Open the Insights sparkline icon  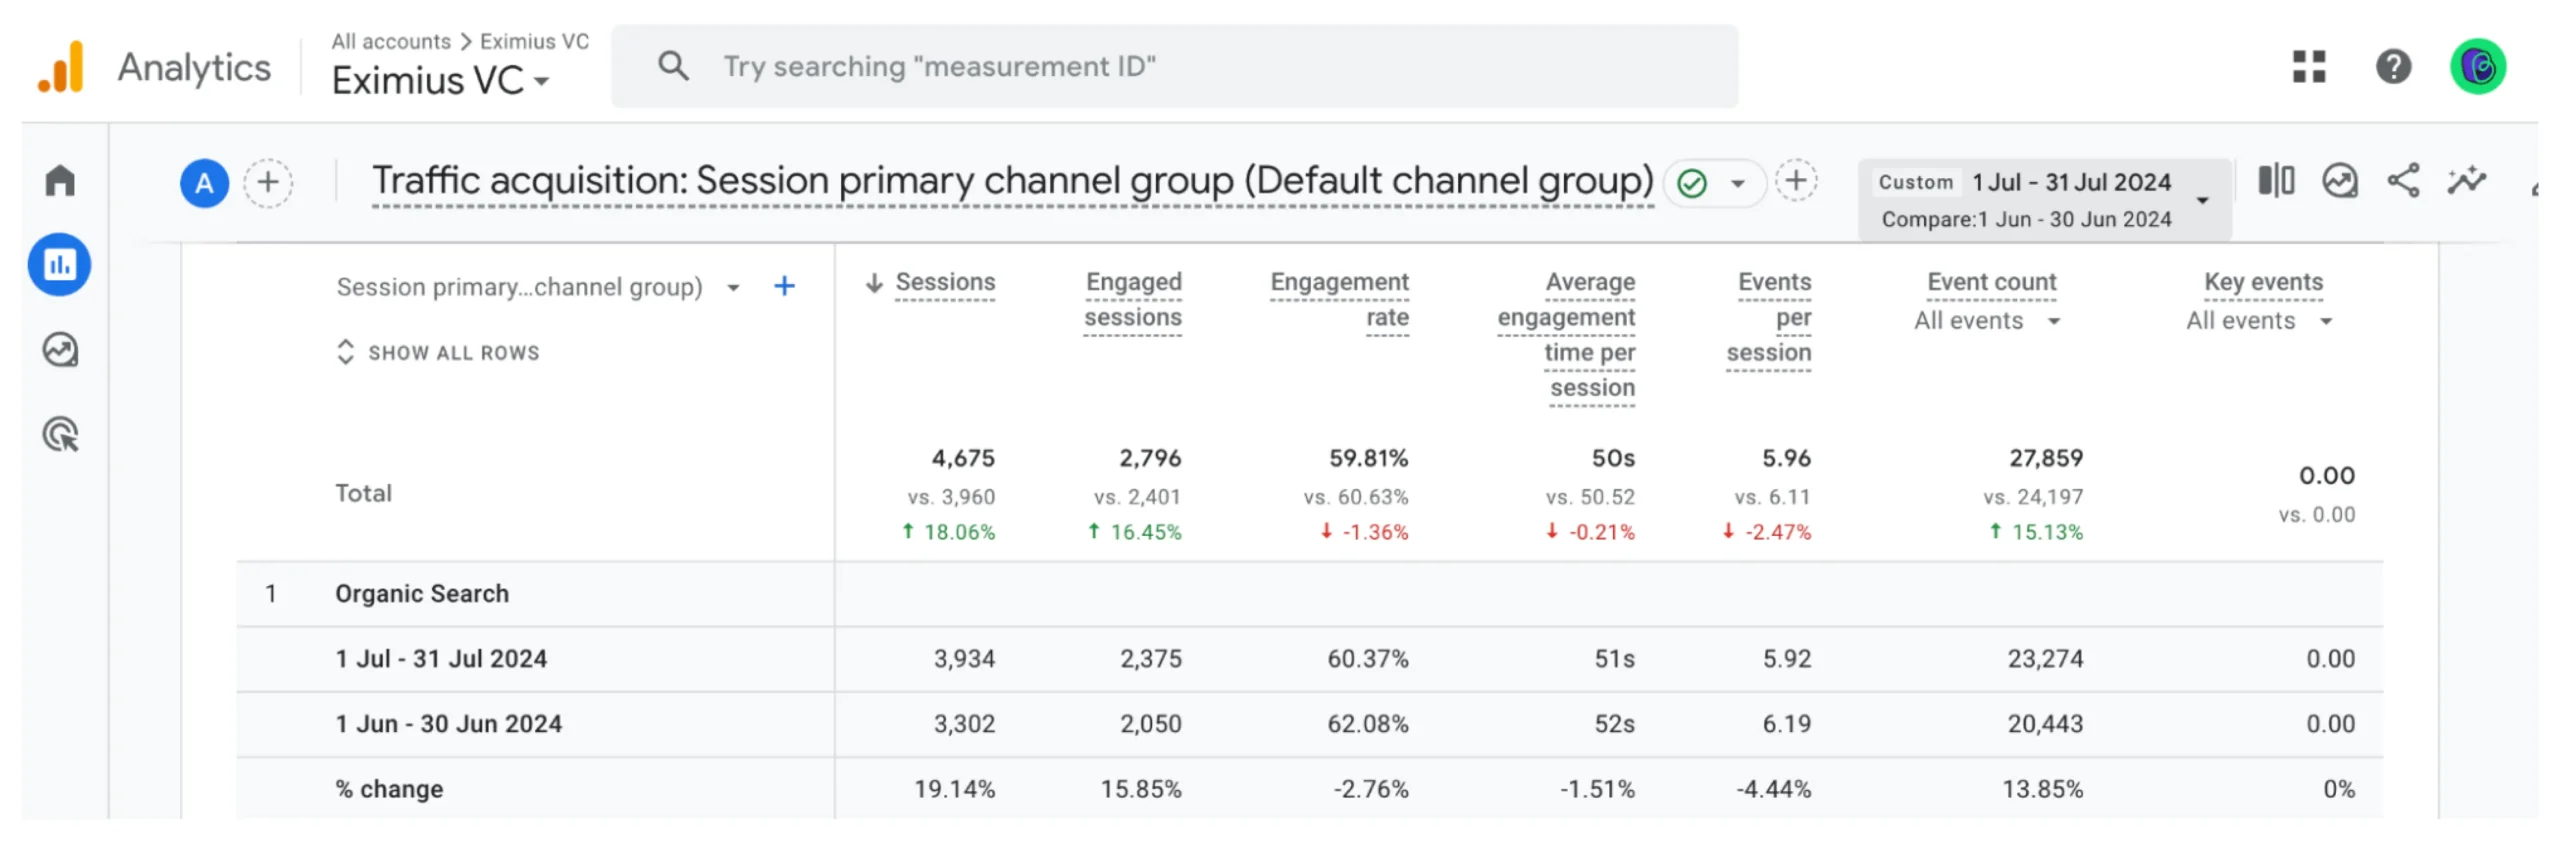click(x=2466, y=181)
